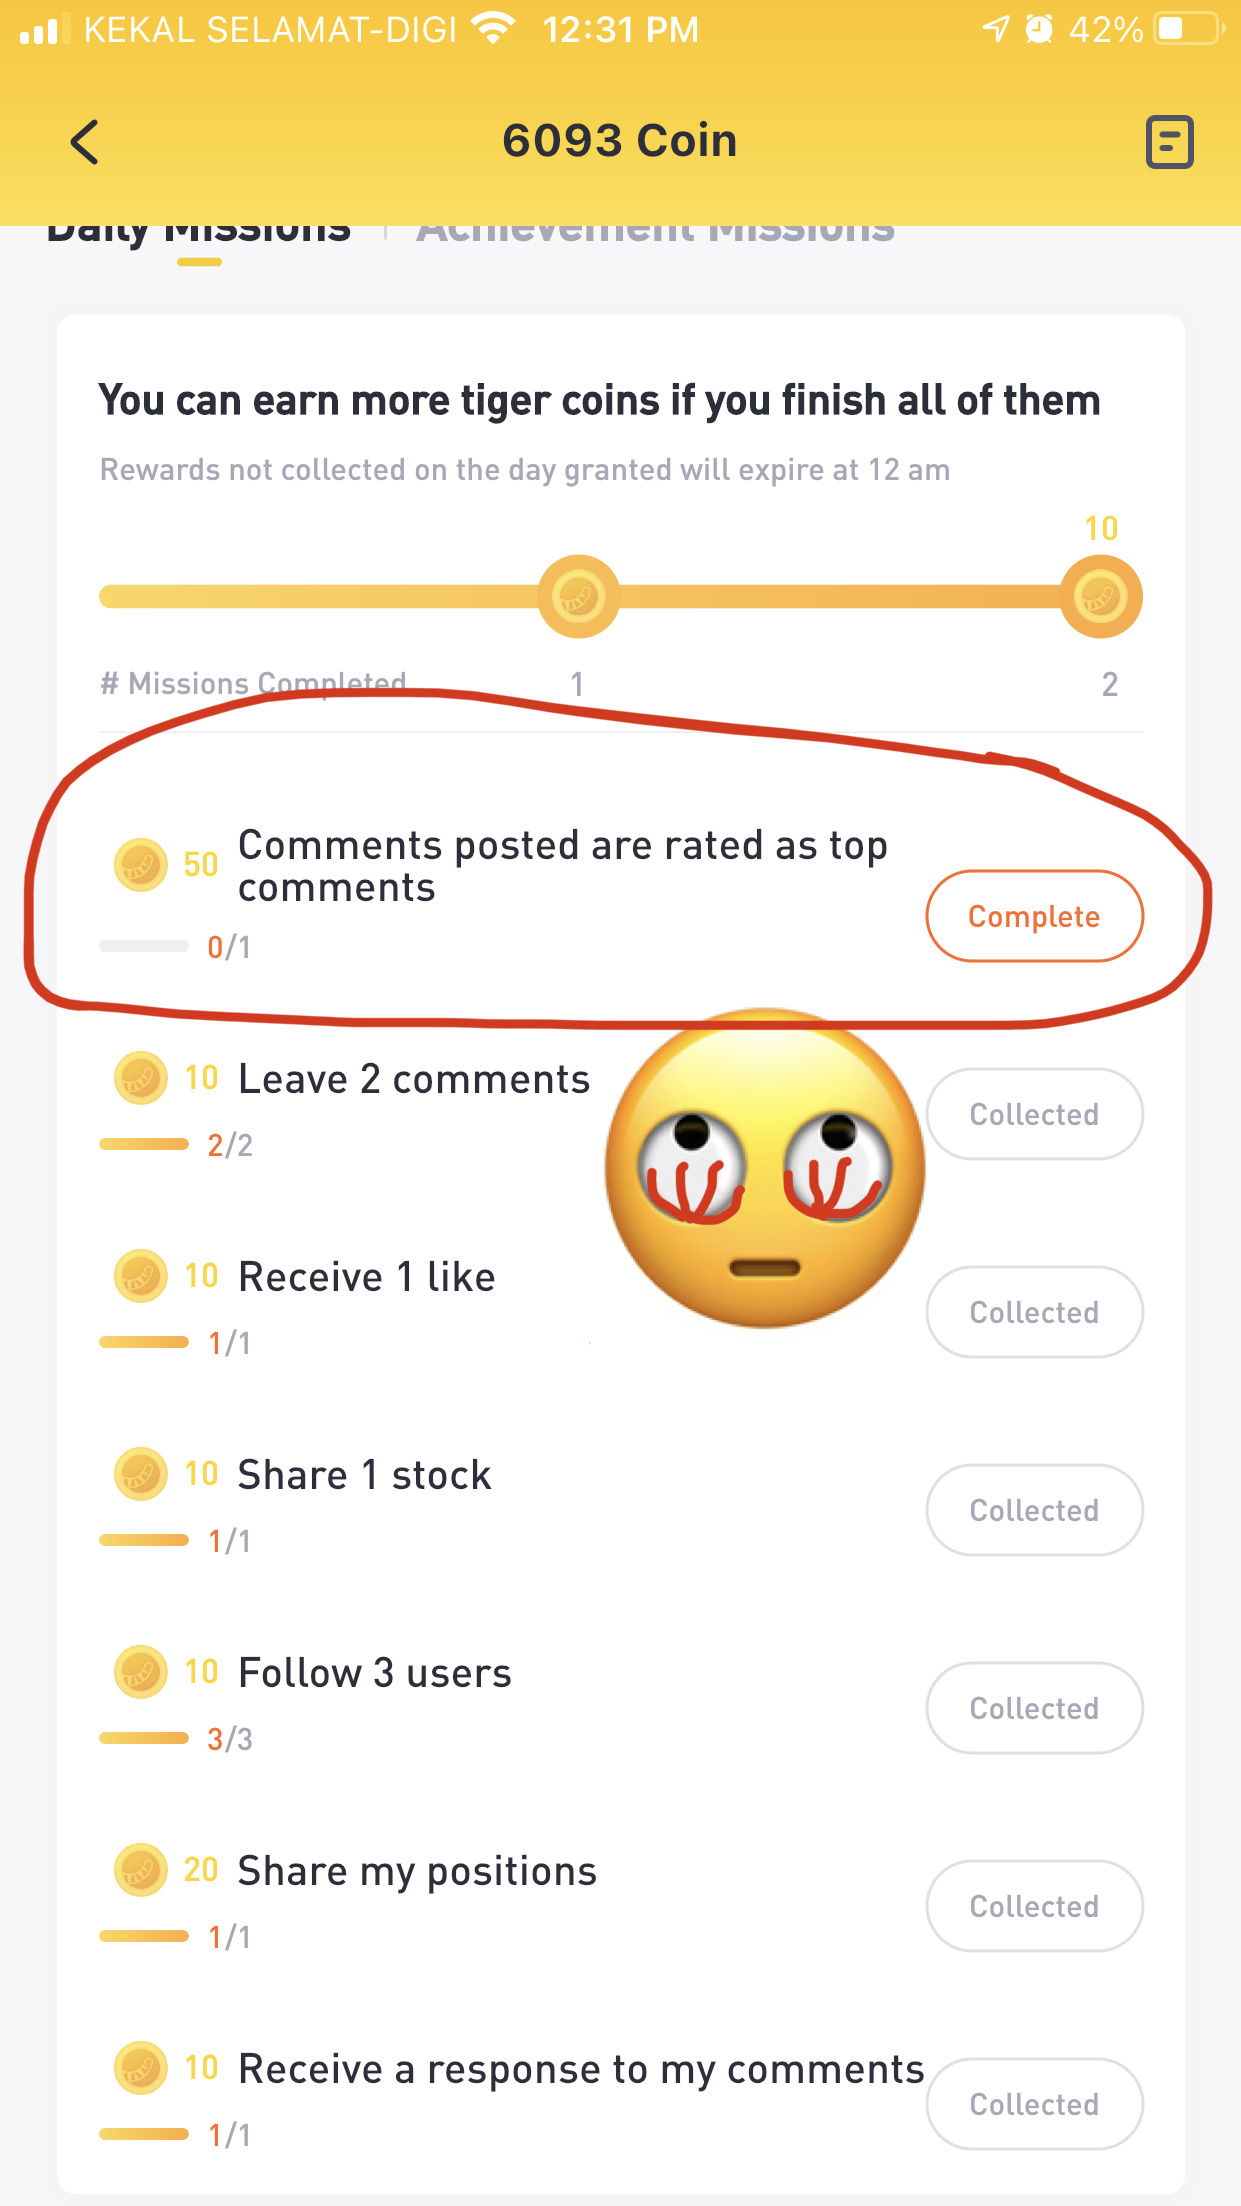Viewport: 1241px width, 2206px height.
Task: Tap the first milestone coin on progress bar
Action: [x=578, y=596]
